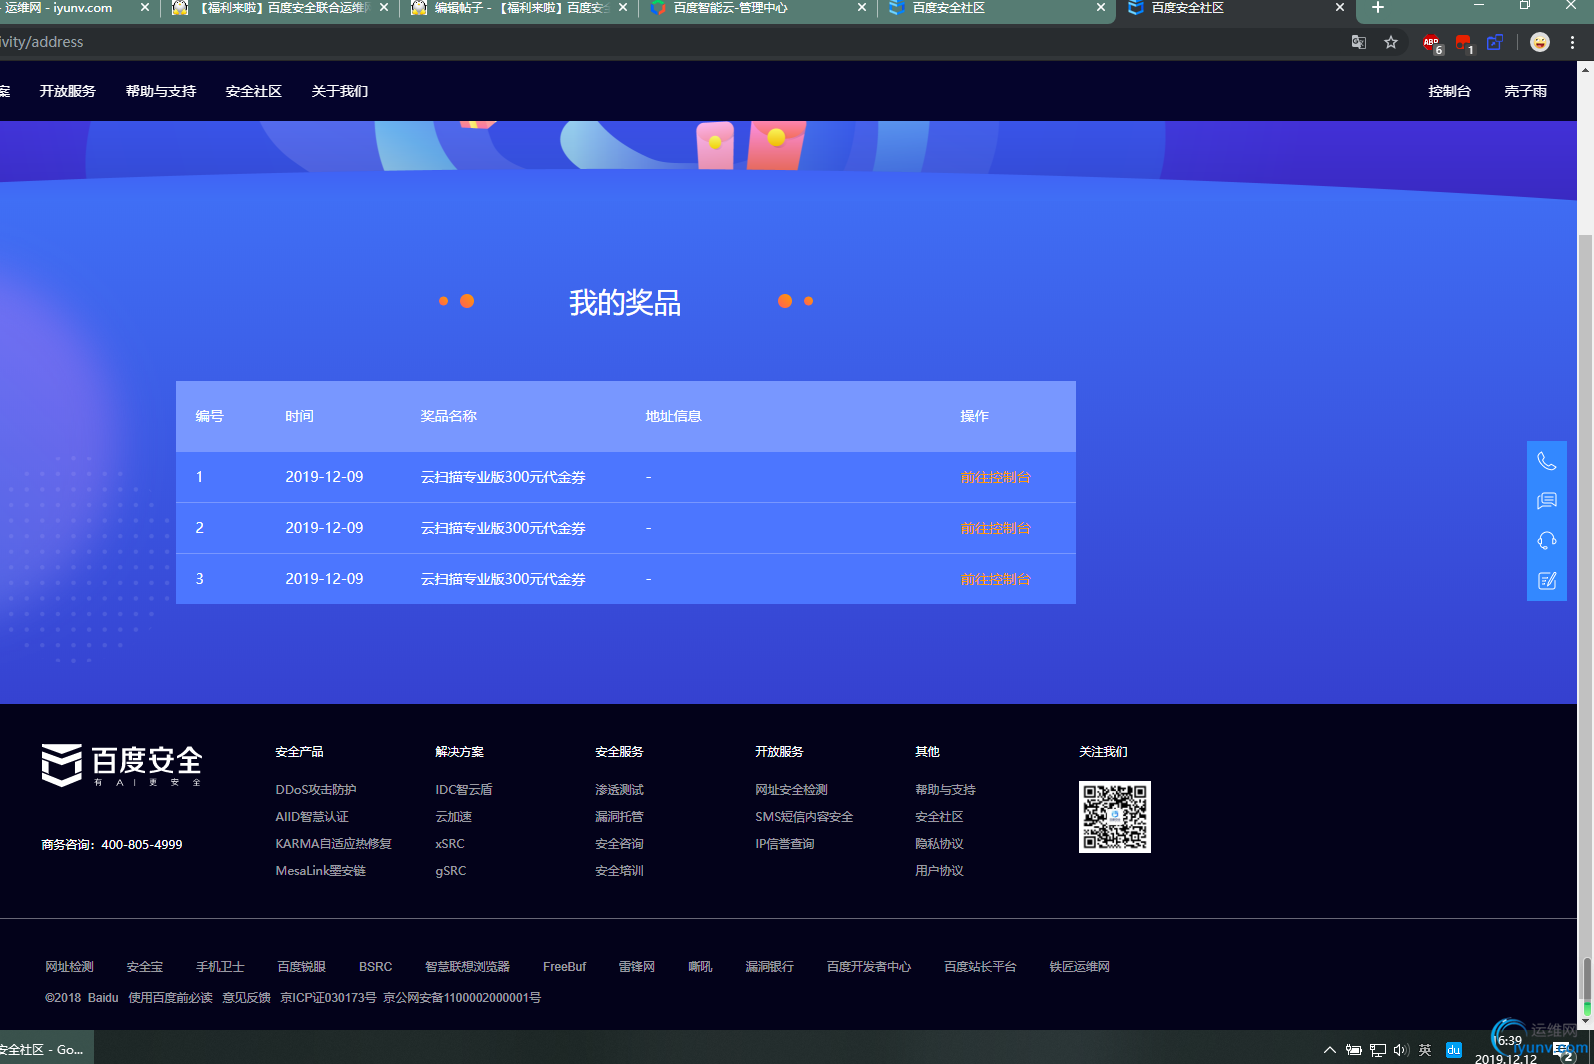Screen dimensions: 1594x1064
Task: Click the 英 input method indicator in taskbar
Action: pyautogui.click(x=1425, y=1050)
